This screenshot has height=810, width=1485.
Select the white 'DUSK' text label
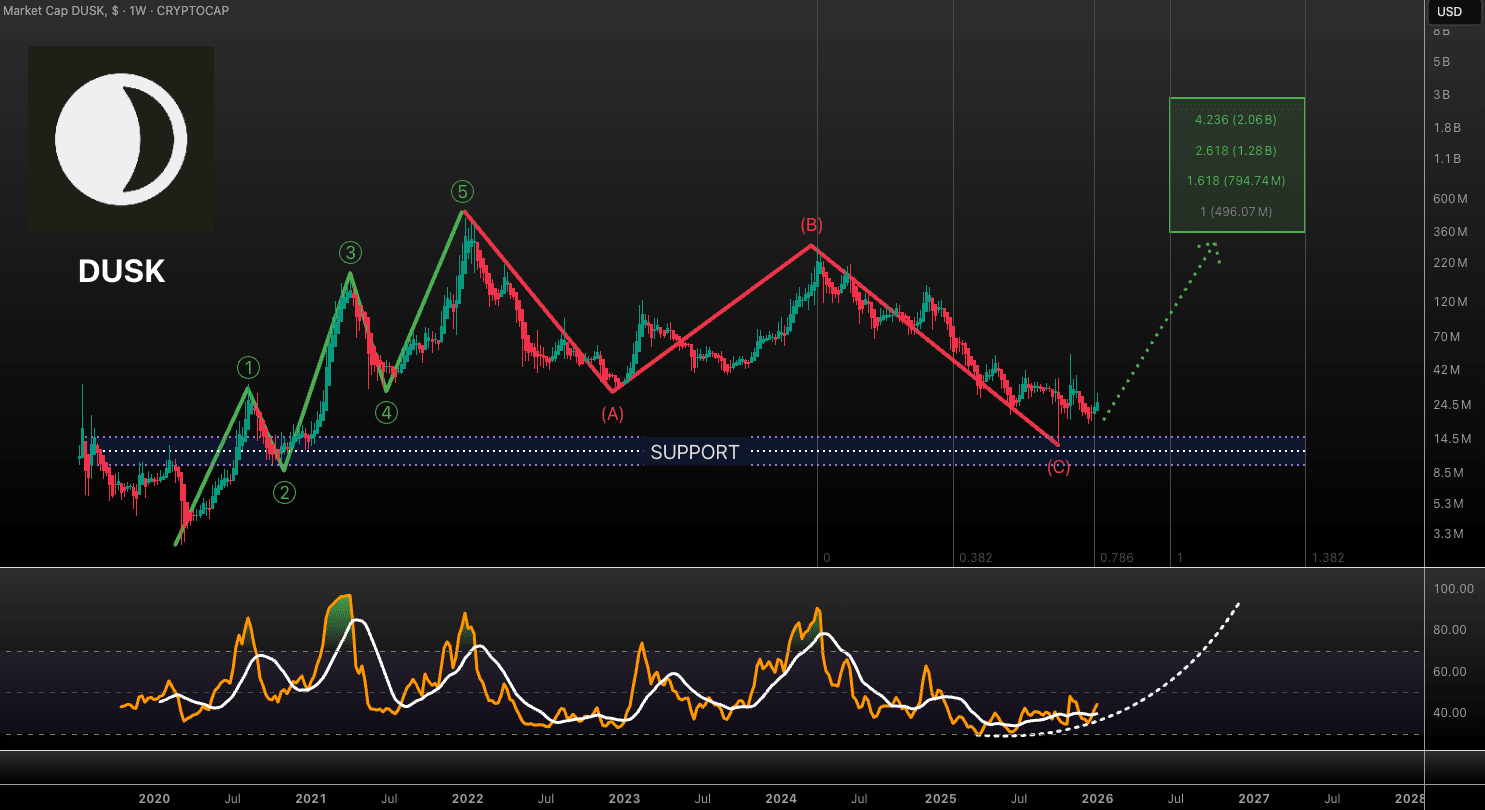(122, 271)
